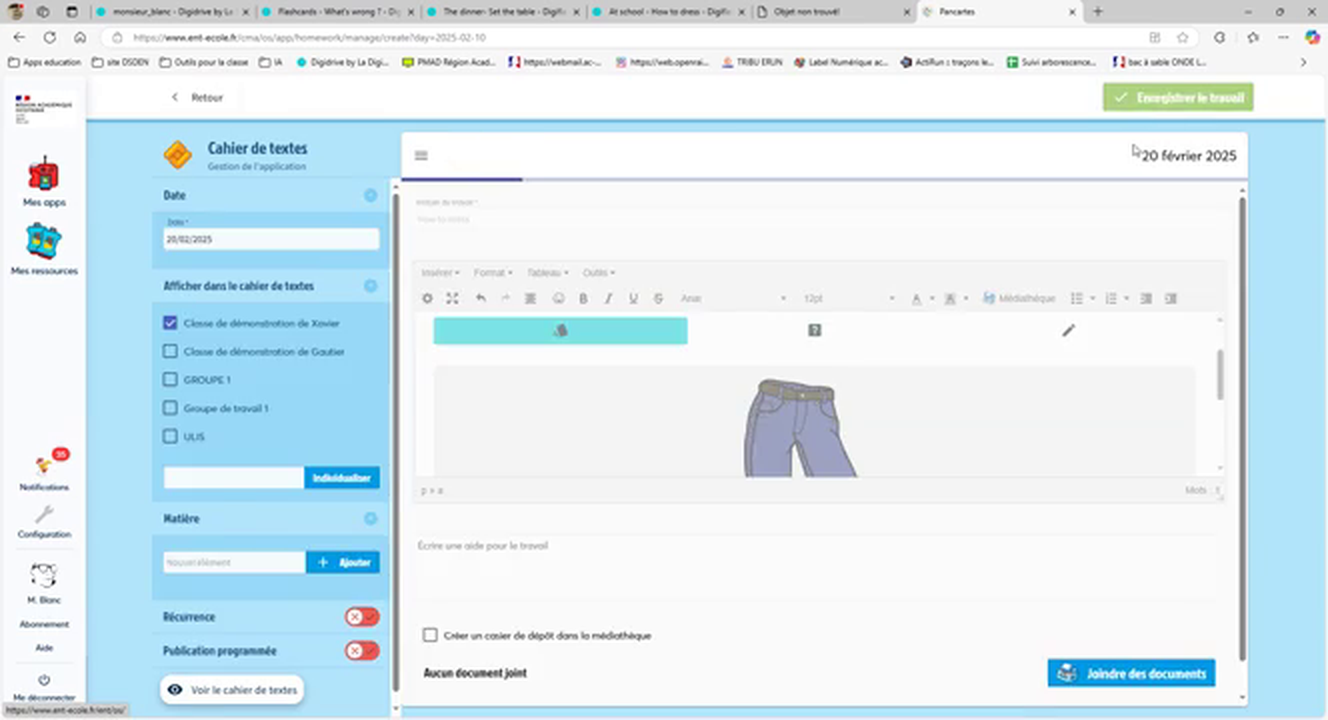1328x720 pixels.
Task: Open the text color picker dropdown
Action: coord(931,299)
